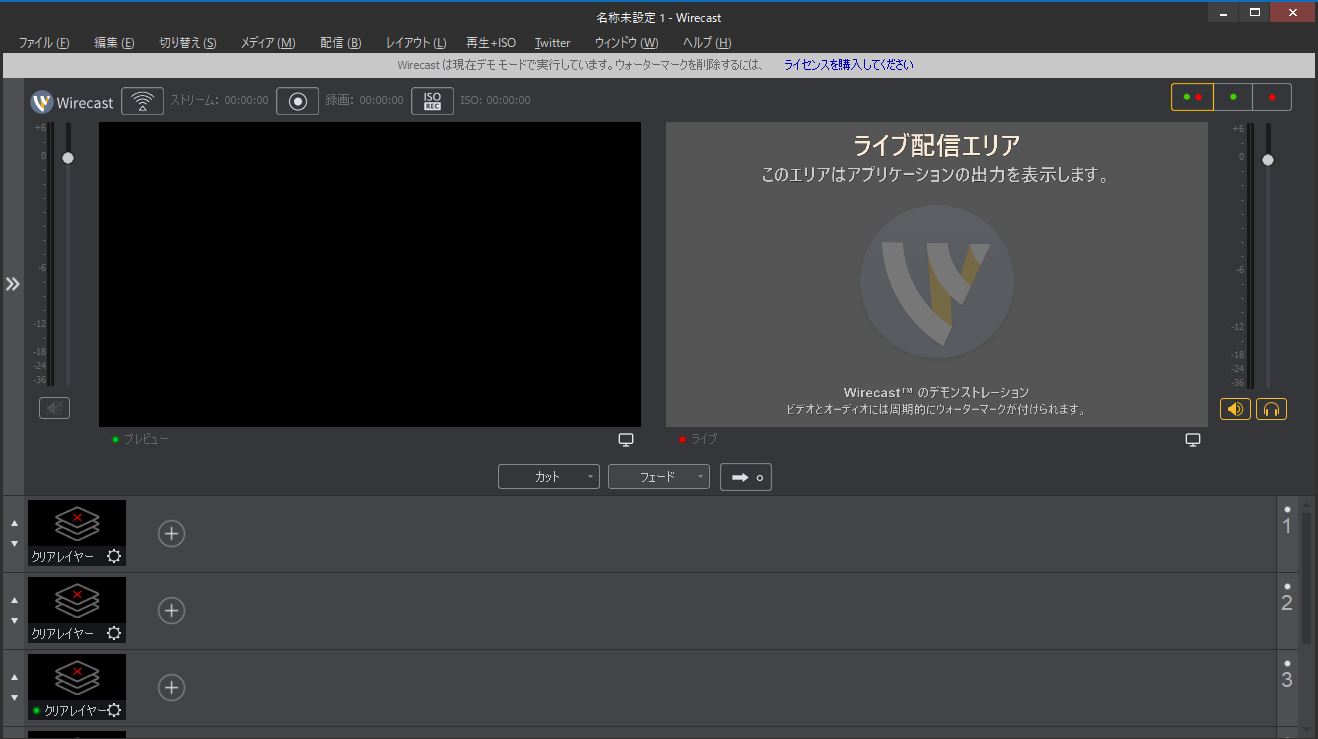This screenshot has width=1318, height=739.
Task: Open the ヘルプ (H) menu
Action: click(707, 43)
